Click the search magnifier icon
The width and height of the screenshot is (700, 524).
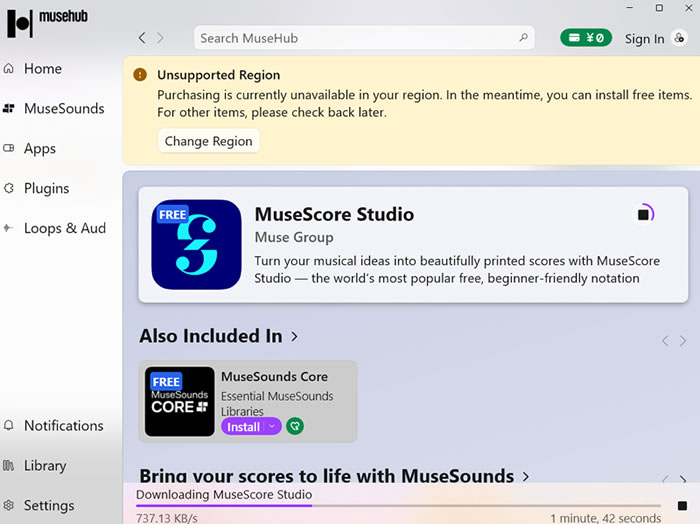pyautogui.click(x=523, y=38)
